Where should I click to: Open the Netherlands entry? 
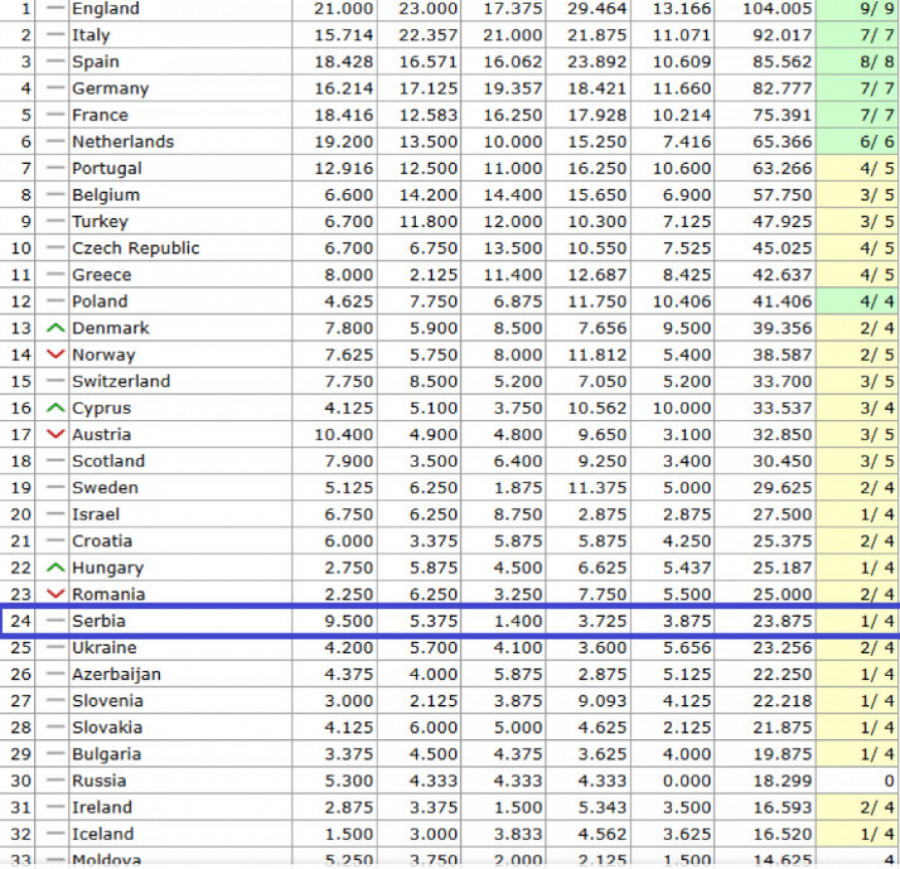click(x=122, y=142)
